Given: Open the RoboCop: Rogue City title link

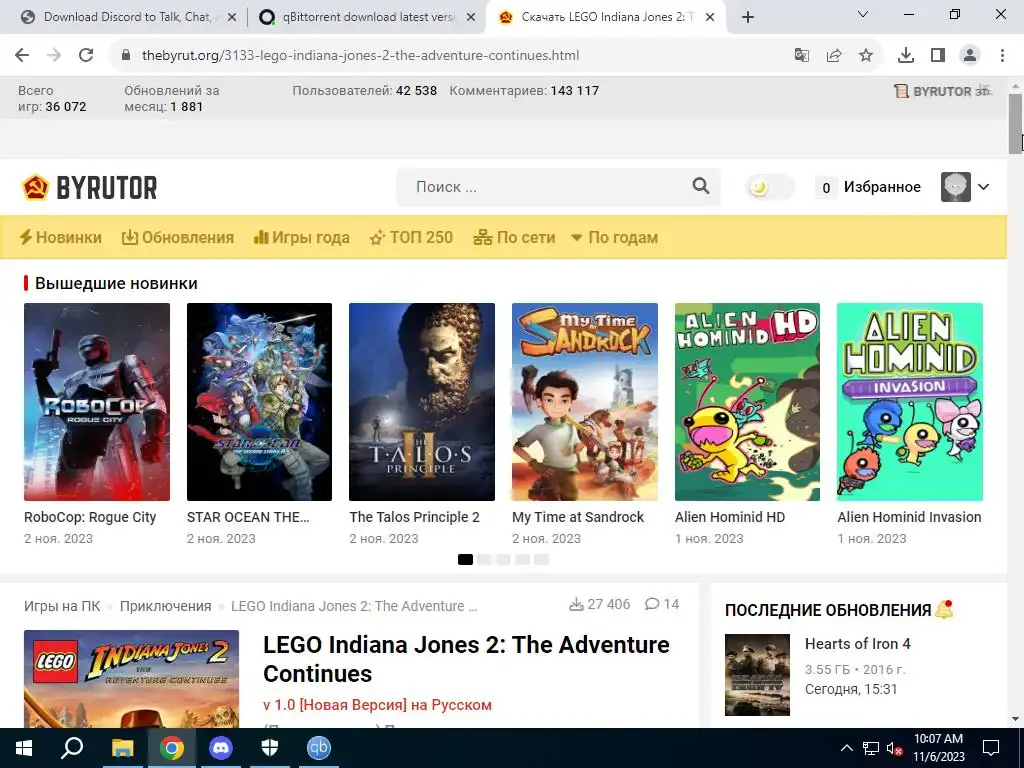Looking at the screenshot, I should coord(90,517).
